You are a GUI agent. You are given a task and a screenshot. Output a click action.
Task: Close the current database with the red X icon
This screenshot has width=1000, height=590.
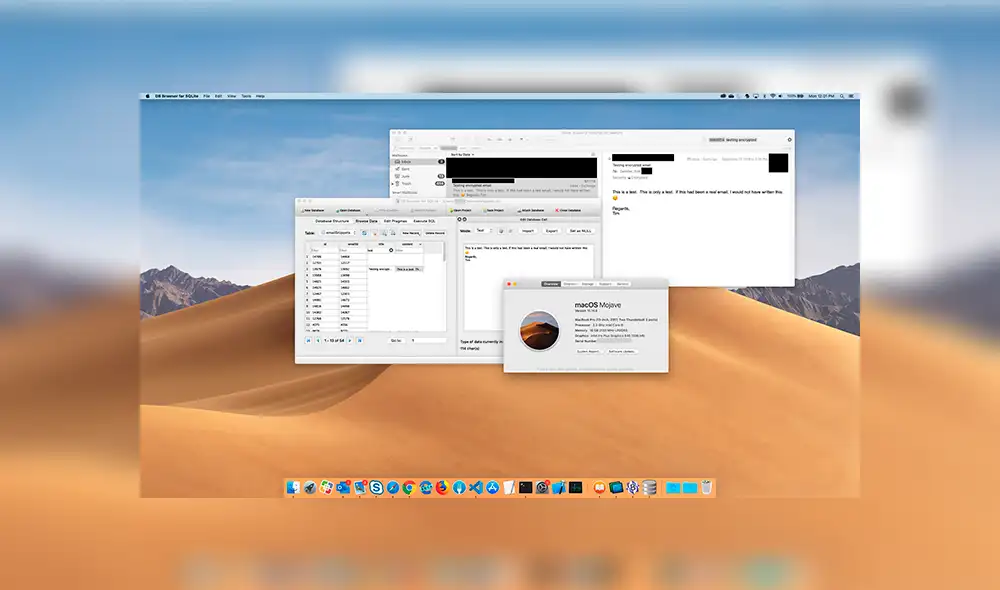coord(567,210)
